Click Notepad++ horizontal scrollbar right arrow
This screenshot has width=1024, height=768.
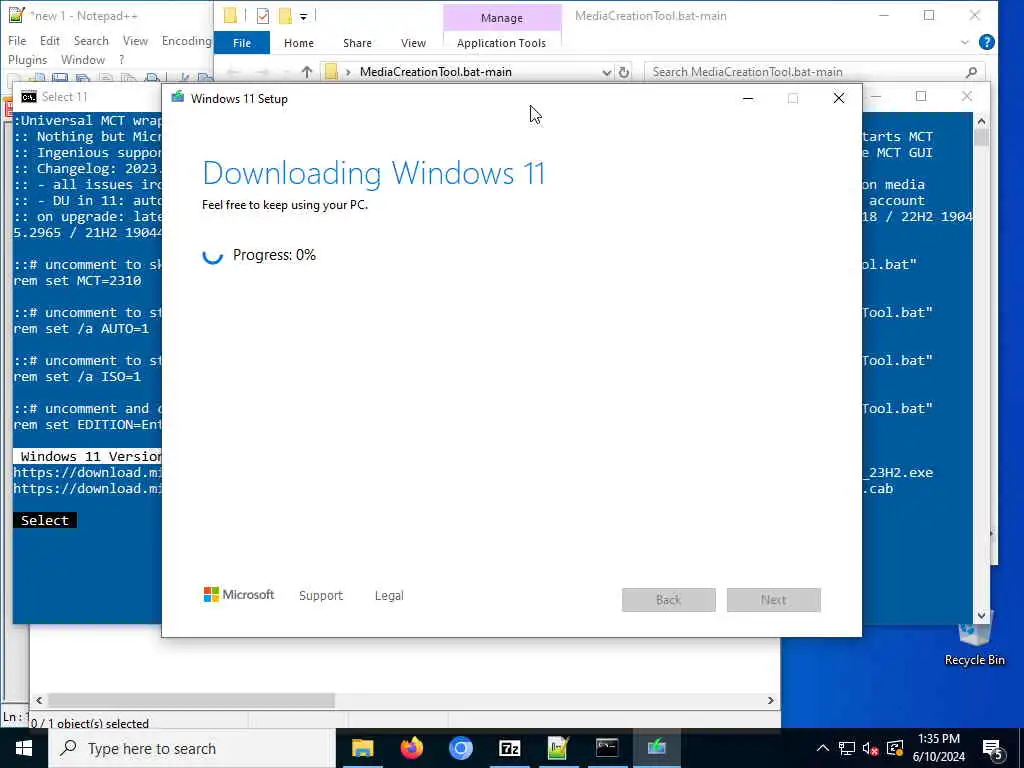click(771, 700)
